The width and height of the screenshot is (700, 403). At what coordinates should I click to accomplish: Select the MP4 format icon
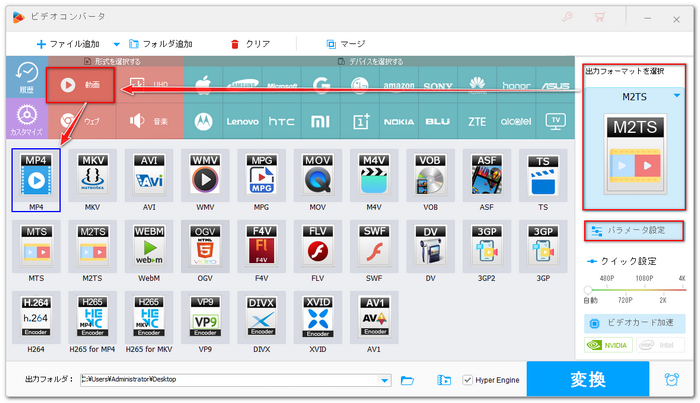coord(36,179)
